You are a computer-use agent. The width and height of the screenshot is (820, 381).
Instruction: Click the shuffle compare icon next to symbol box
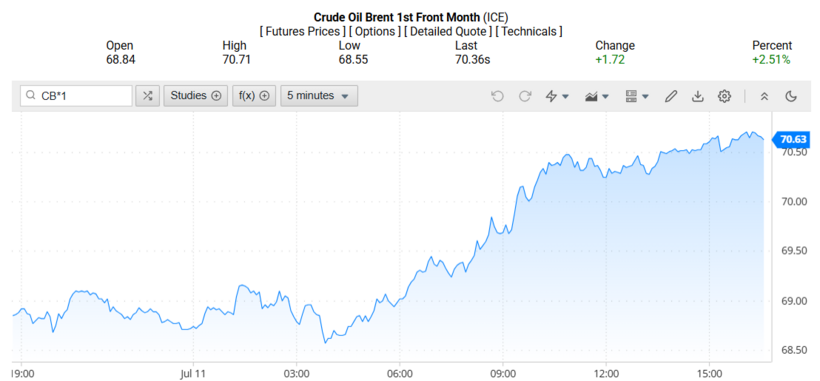pyautogui.click(x=147, y=96)
